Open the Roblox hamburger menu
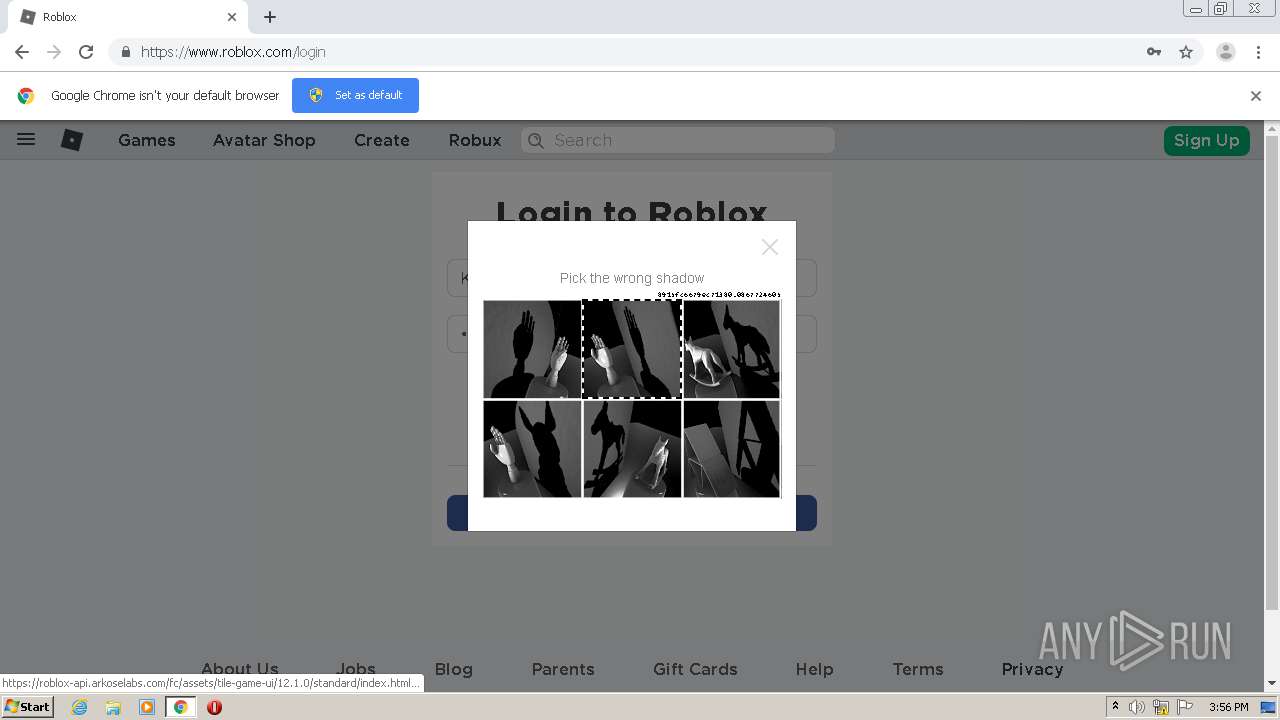Image resolution: width=1280 pixels, height=720 pixels. click(26, 140)
